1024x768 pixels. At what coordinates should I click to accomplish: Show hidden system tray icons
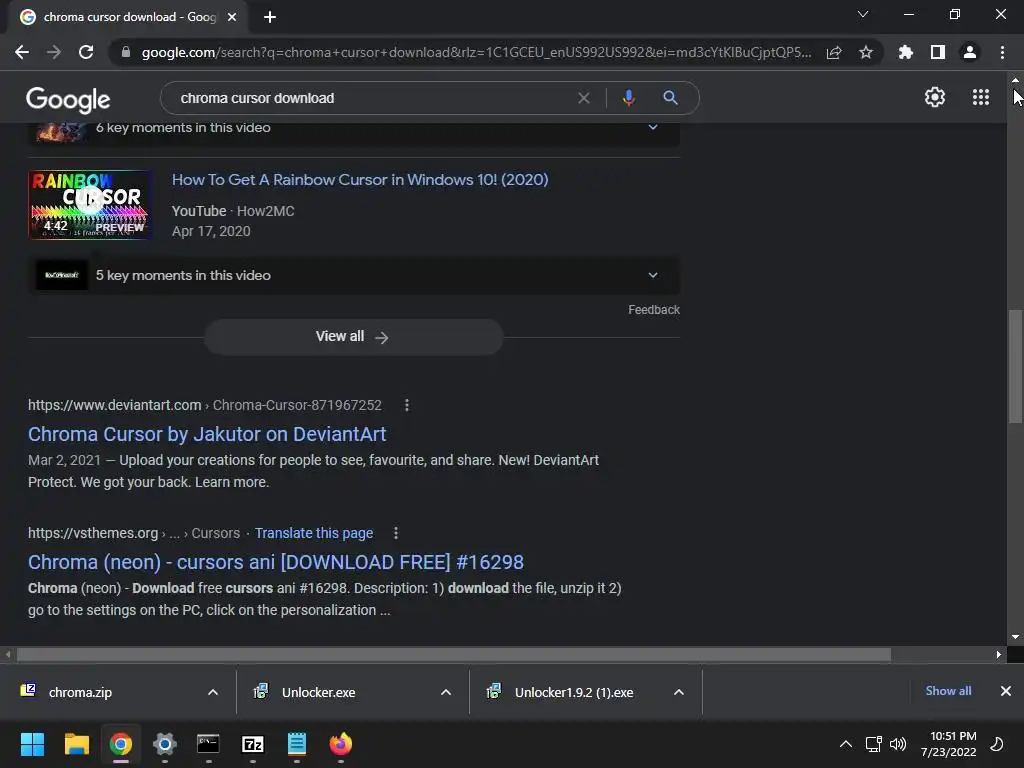tap(846, 744)
